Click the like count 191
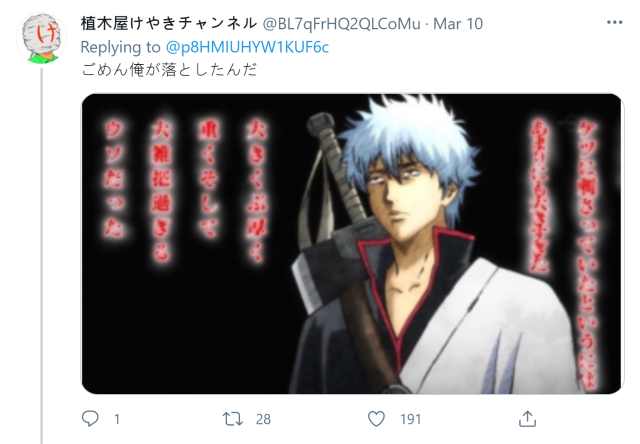 pyautogui.click(x=410, y=419)
